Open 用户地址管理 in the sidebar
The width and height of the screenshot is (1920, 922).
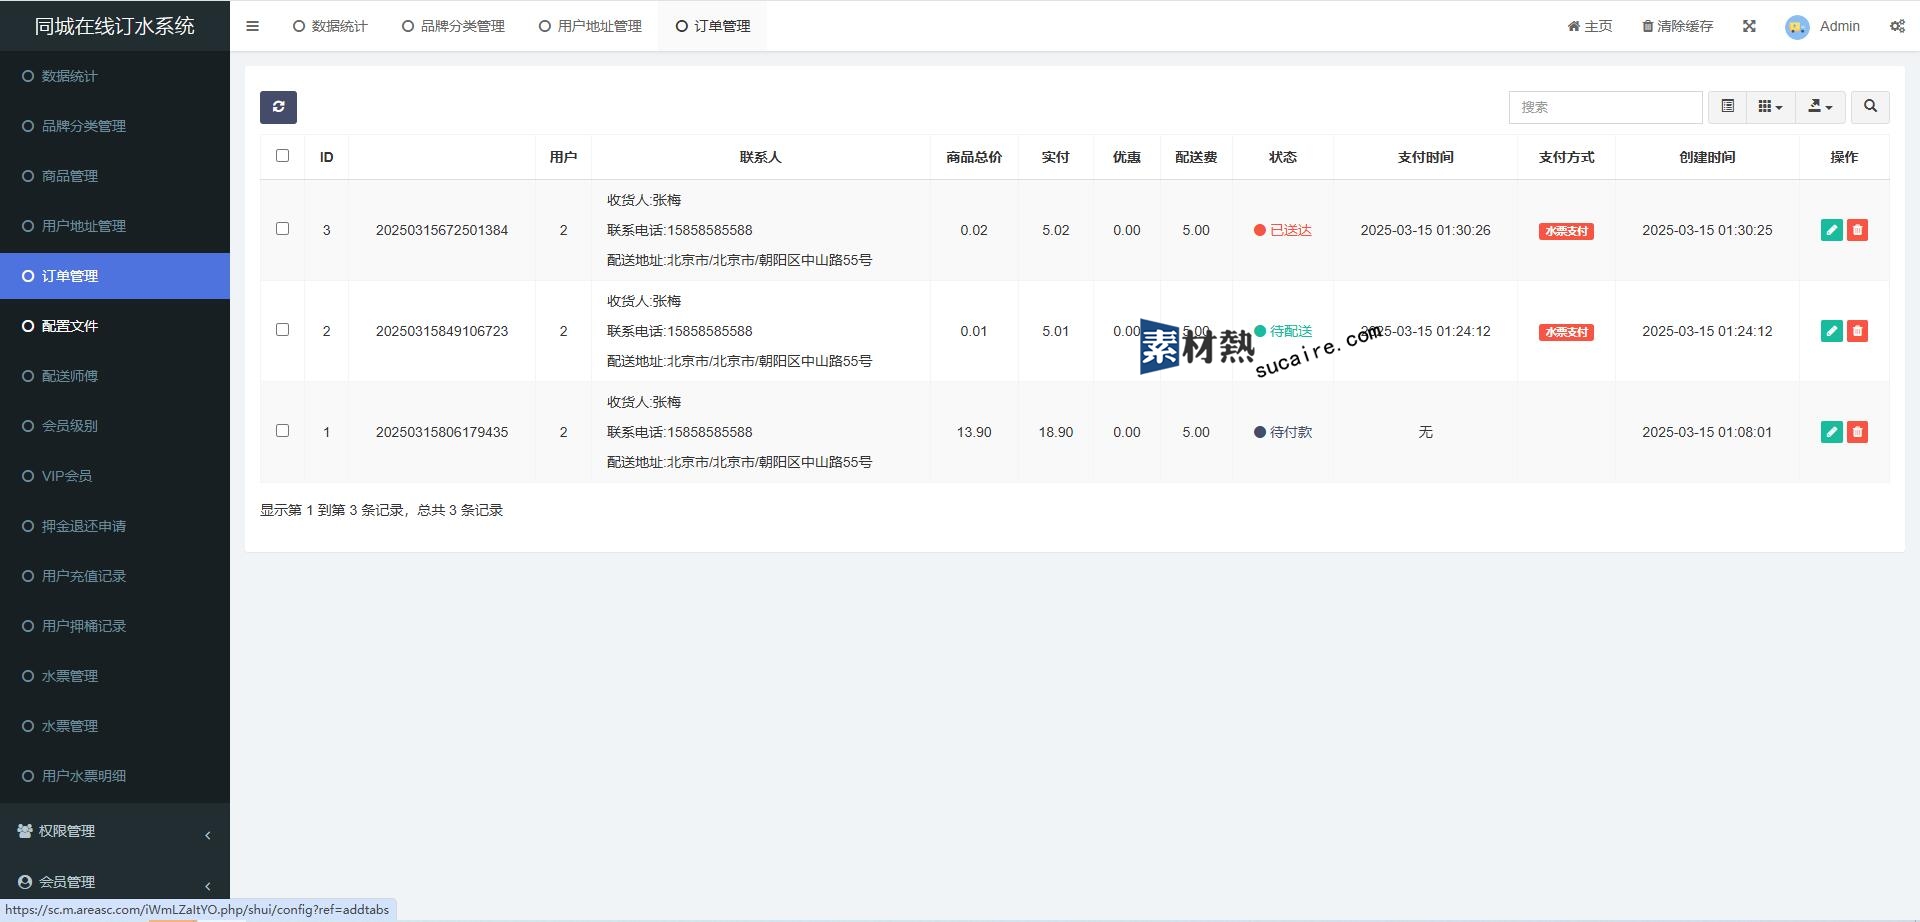[x=115, y=226]
